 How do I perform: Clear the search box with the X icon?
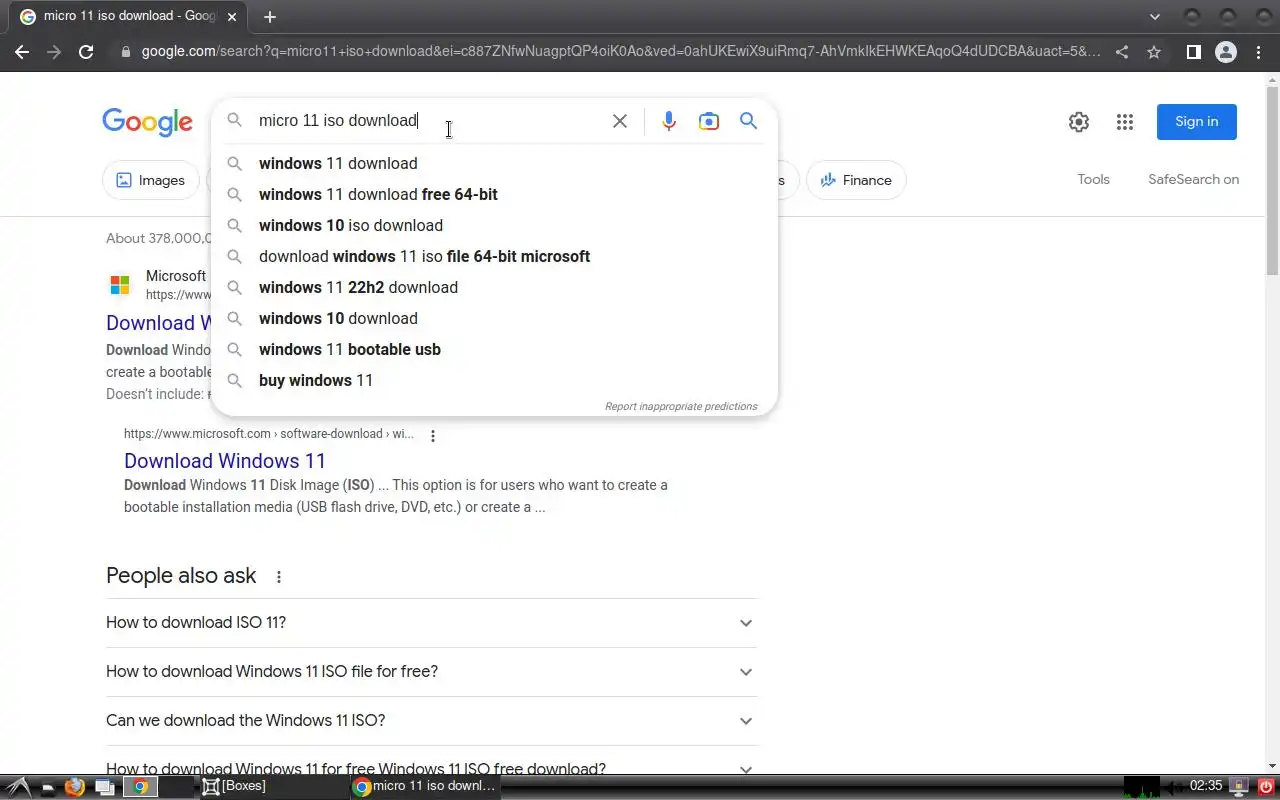click(x=620, y=121)
